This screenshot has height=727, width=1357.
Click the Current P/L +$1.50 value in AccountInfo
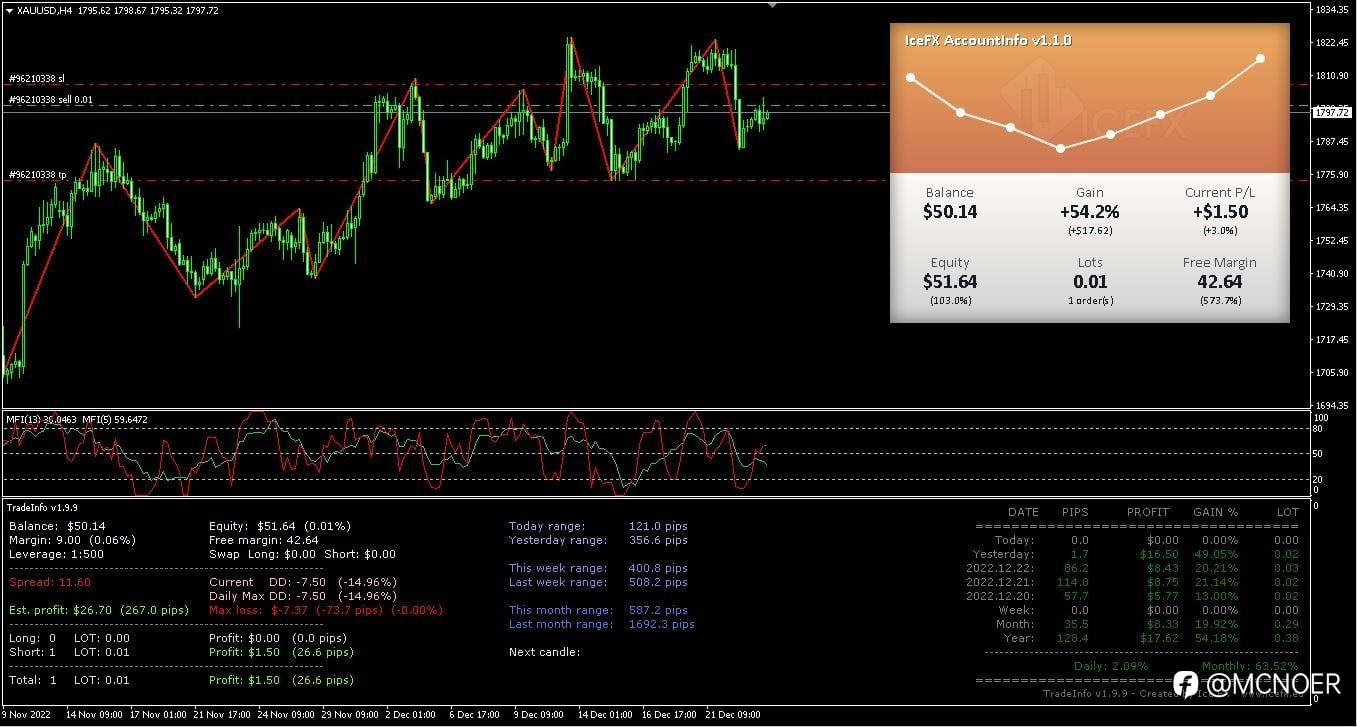[x=1220, y=212]
